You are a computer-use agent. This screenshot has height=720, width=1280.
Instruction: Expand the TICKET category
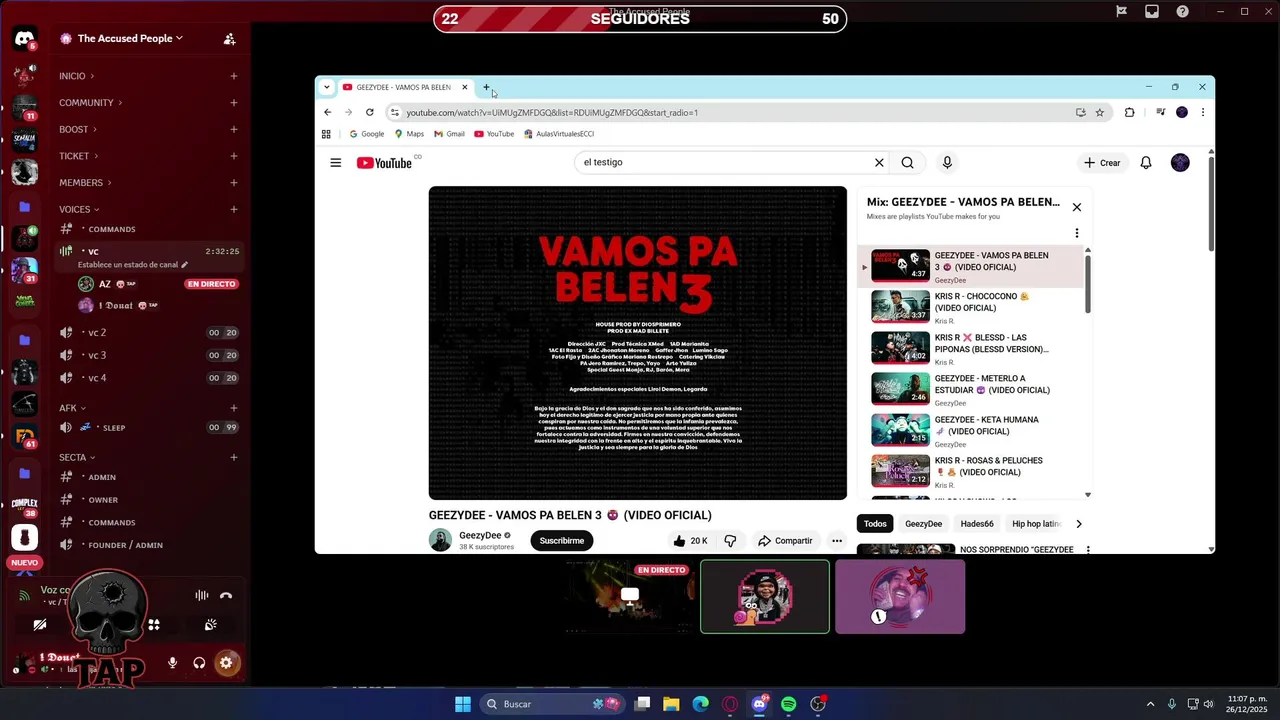point(78,156)
